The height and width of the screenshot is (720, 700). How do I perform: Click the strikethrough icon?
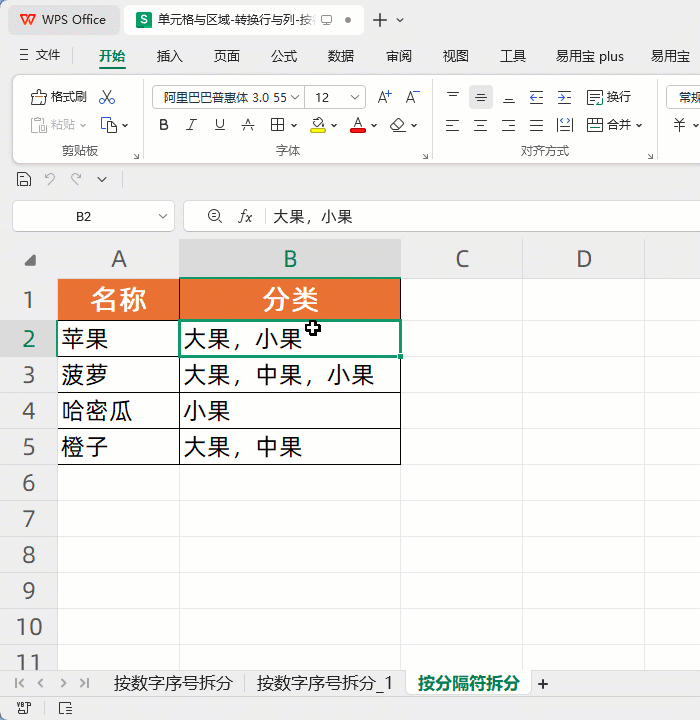point(248,125)
